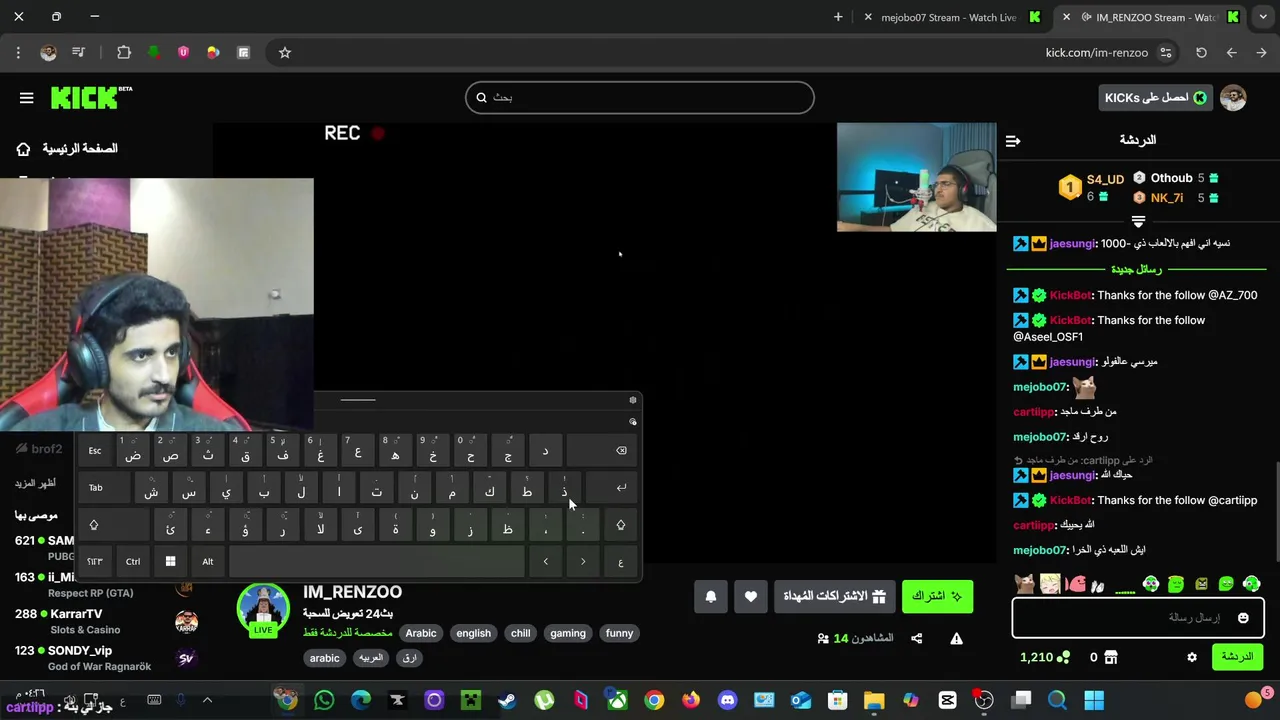Open browser extensions puzzle icon
The image size is (1280, 720).
[124, 52]
